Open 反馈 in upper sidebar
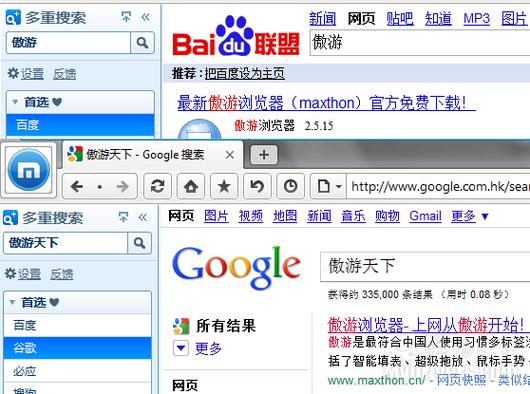 click(64, 74)
